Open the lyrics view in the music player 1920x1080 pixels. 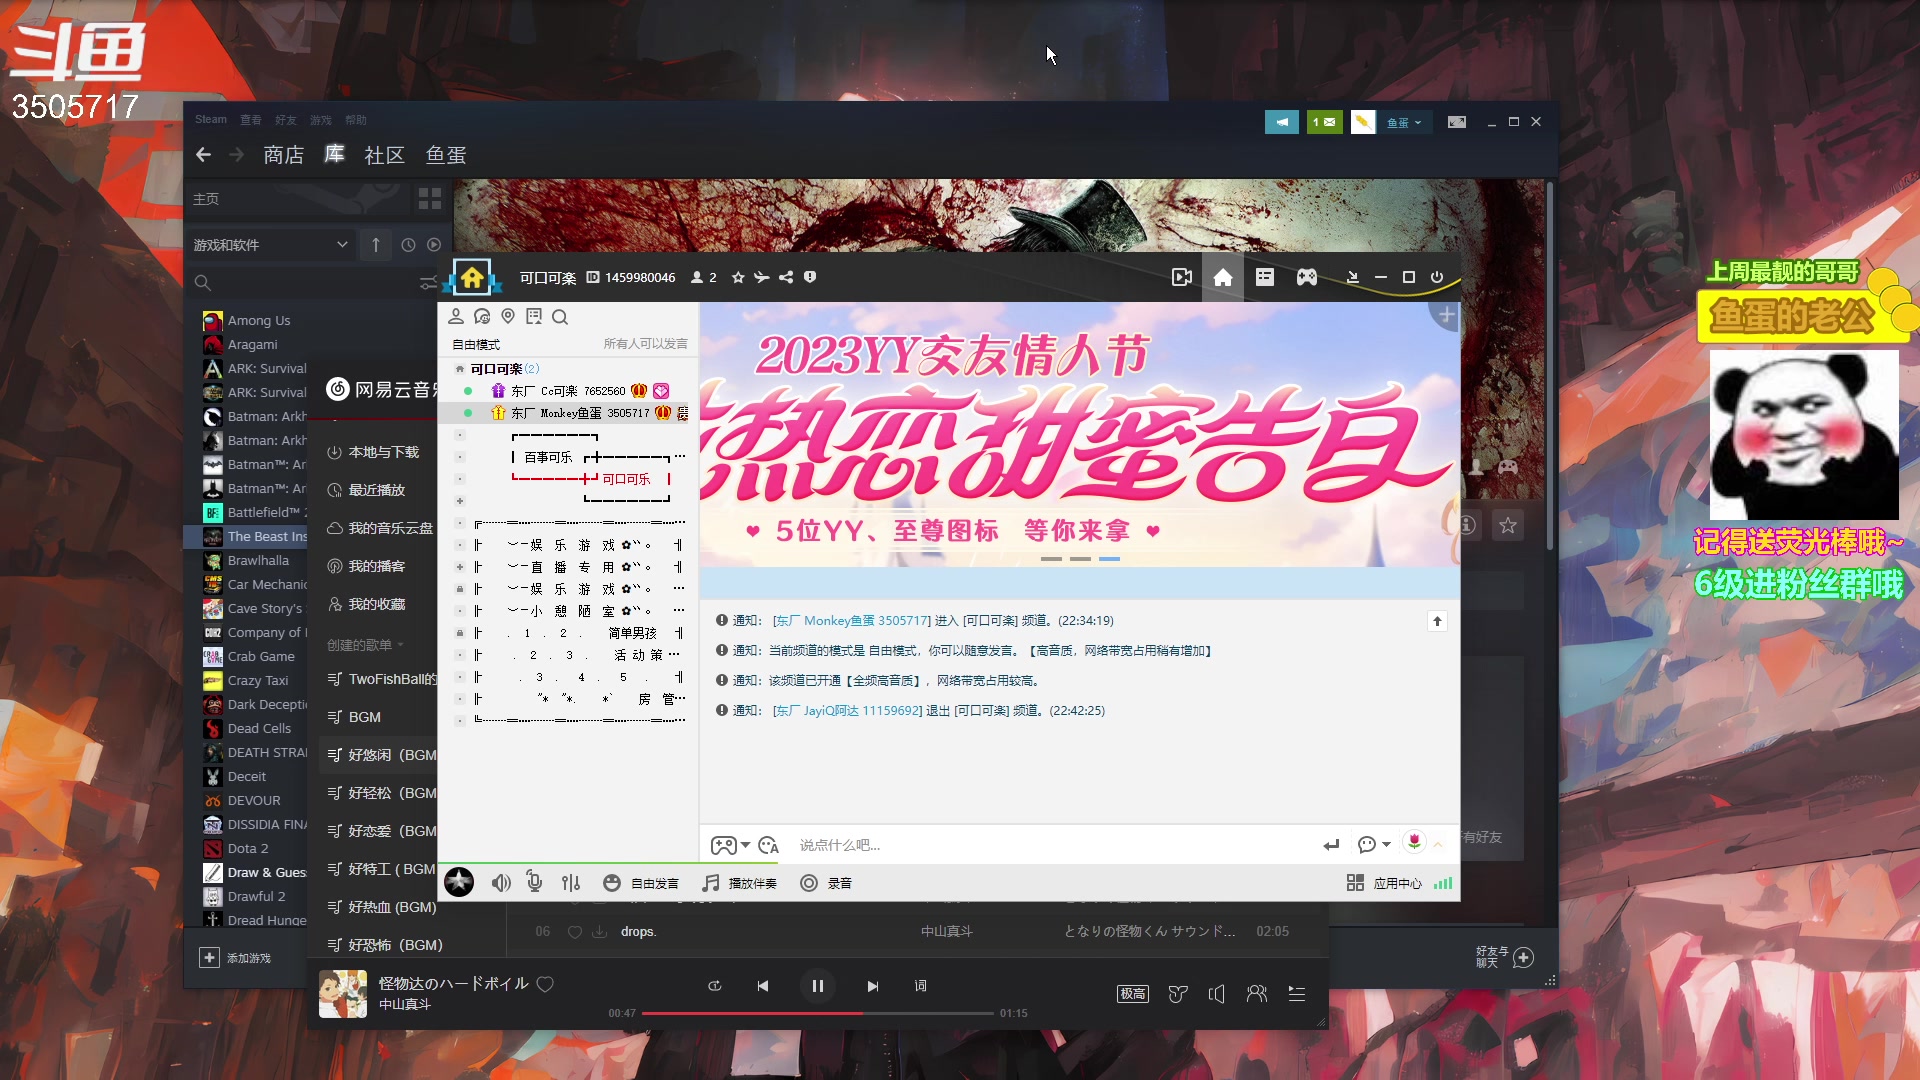point(920,986)
